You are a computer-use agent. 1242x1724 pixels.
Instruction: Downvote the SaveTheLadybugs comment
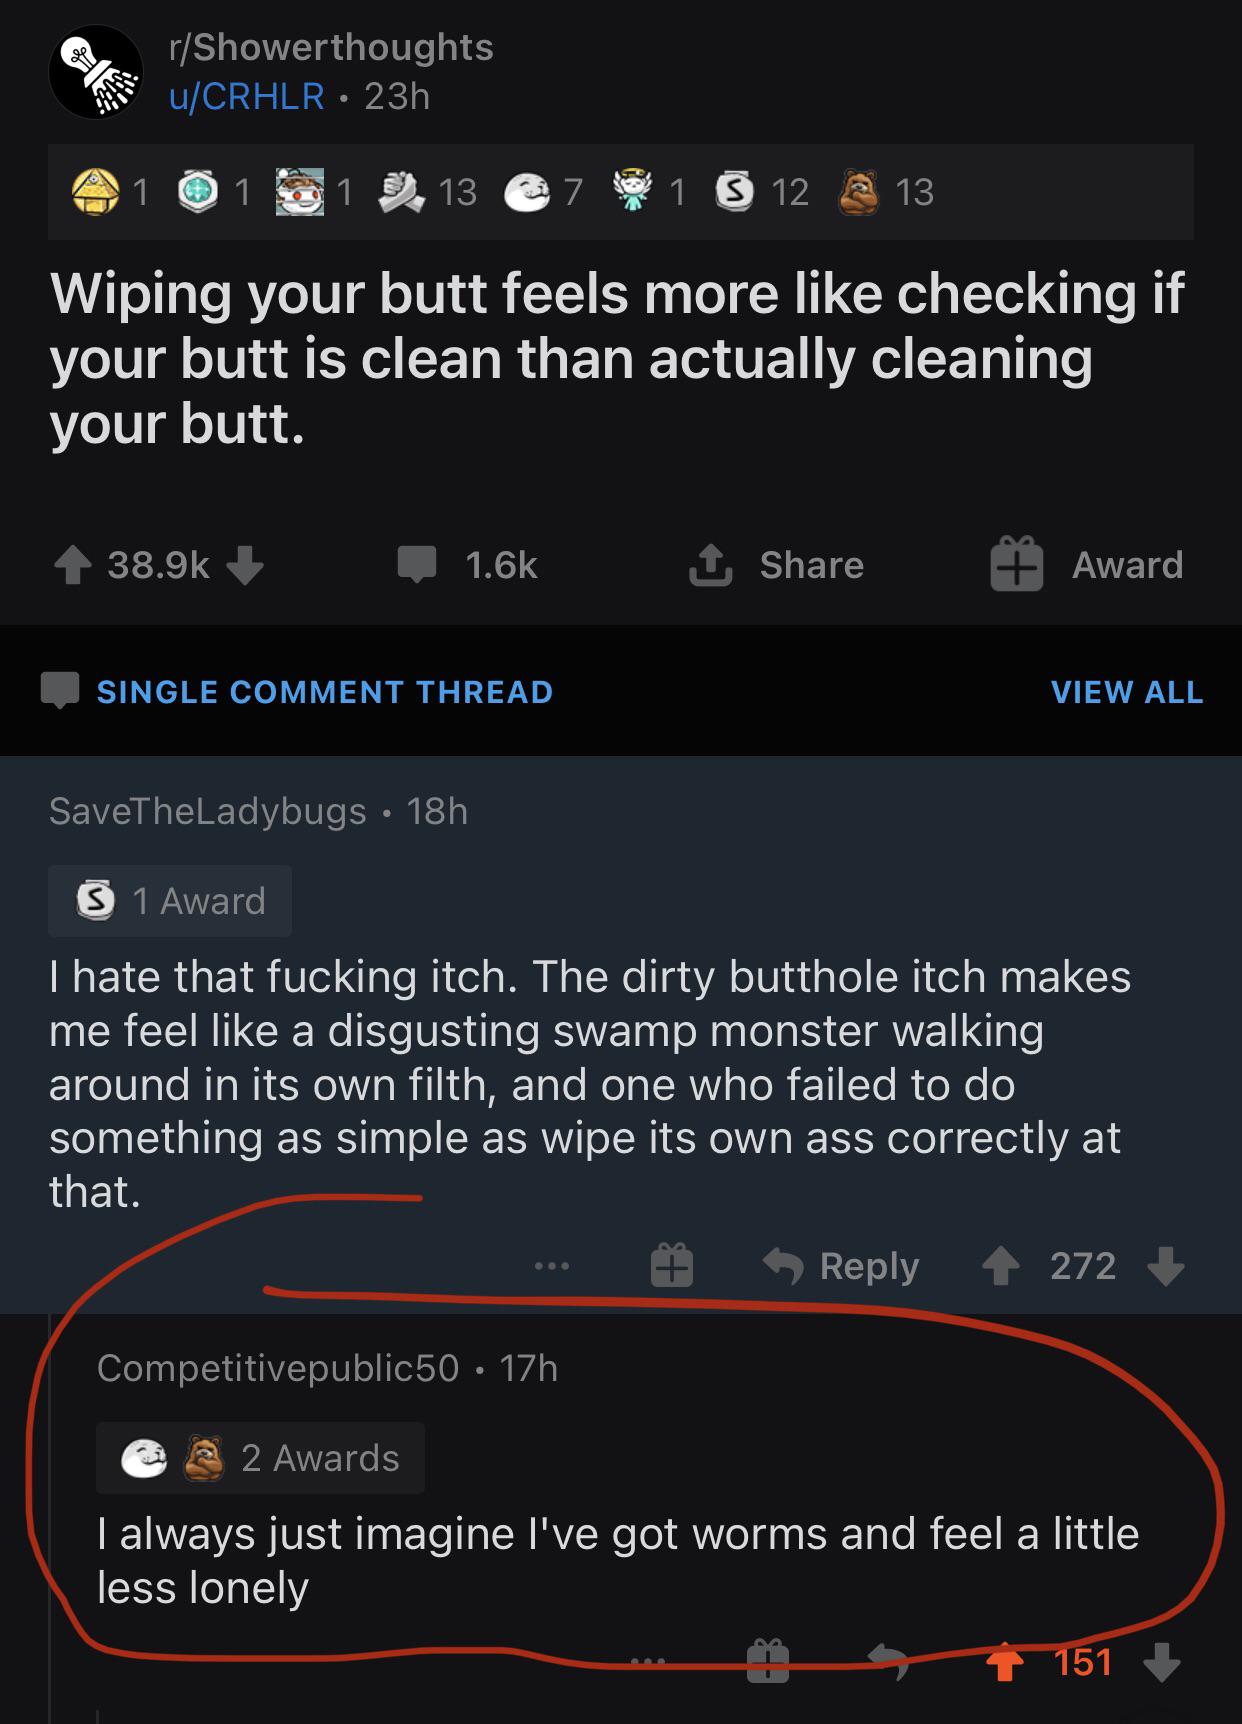tap(1165, 1267)
